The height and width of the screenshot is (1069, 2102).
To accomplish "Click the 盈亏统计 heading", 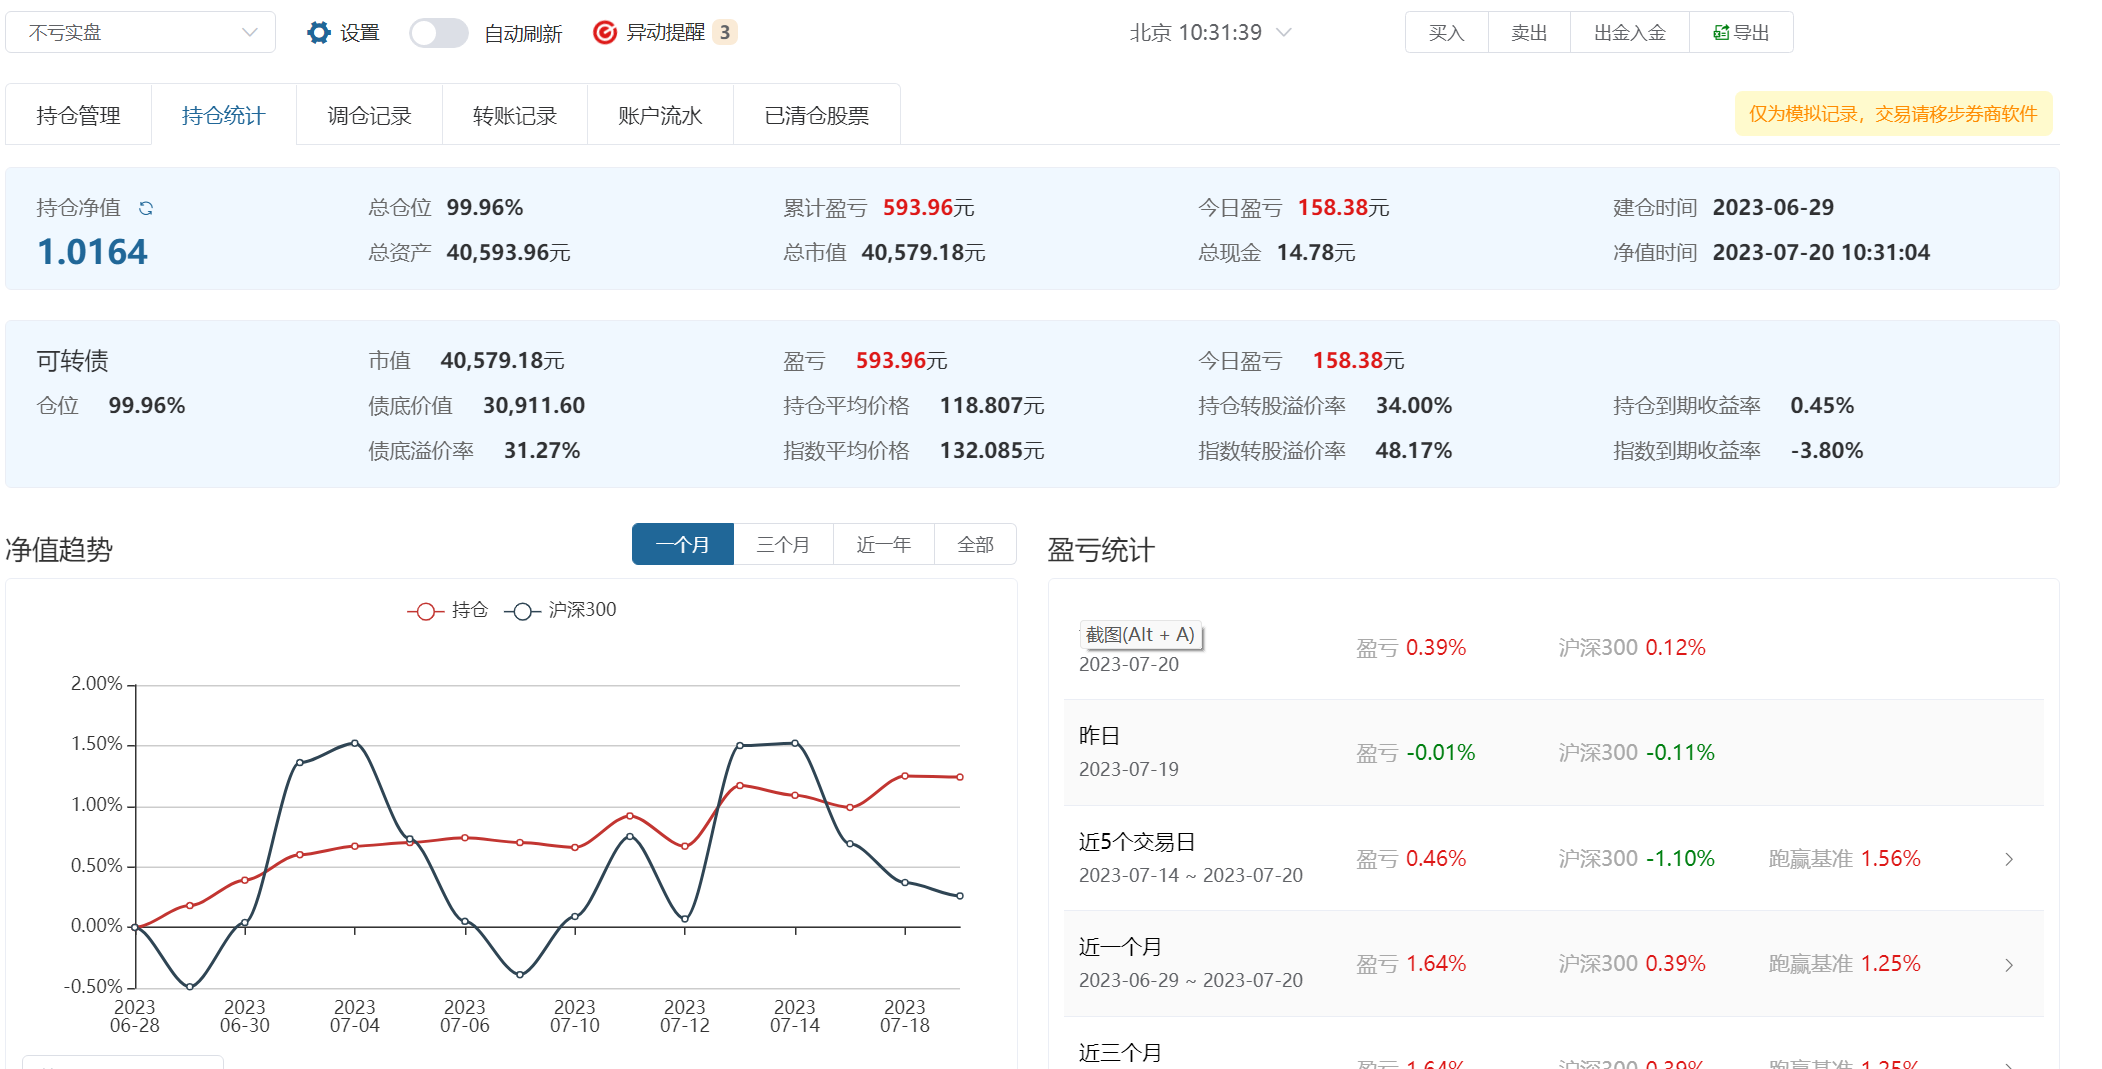I will click(x=1101, y=550).
